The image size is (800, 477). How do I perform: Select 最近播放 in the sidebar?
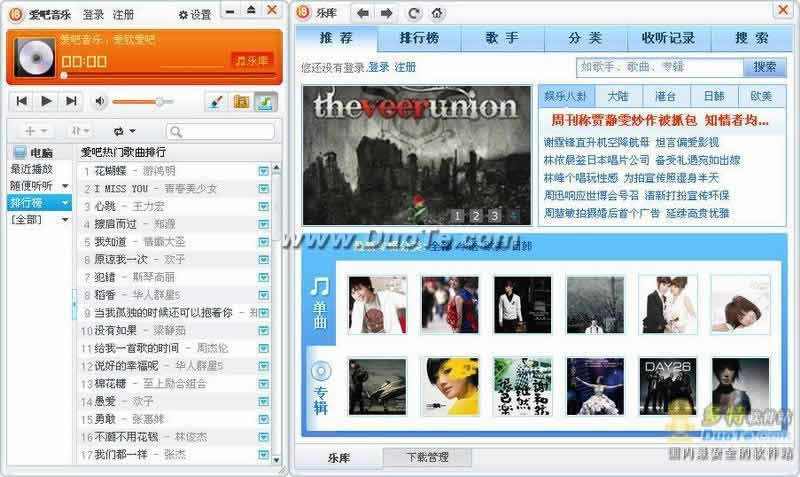click(x=32, y=169)
